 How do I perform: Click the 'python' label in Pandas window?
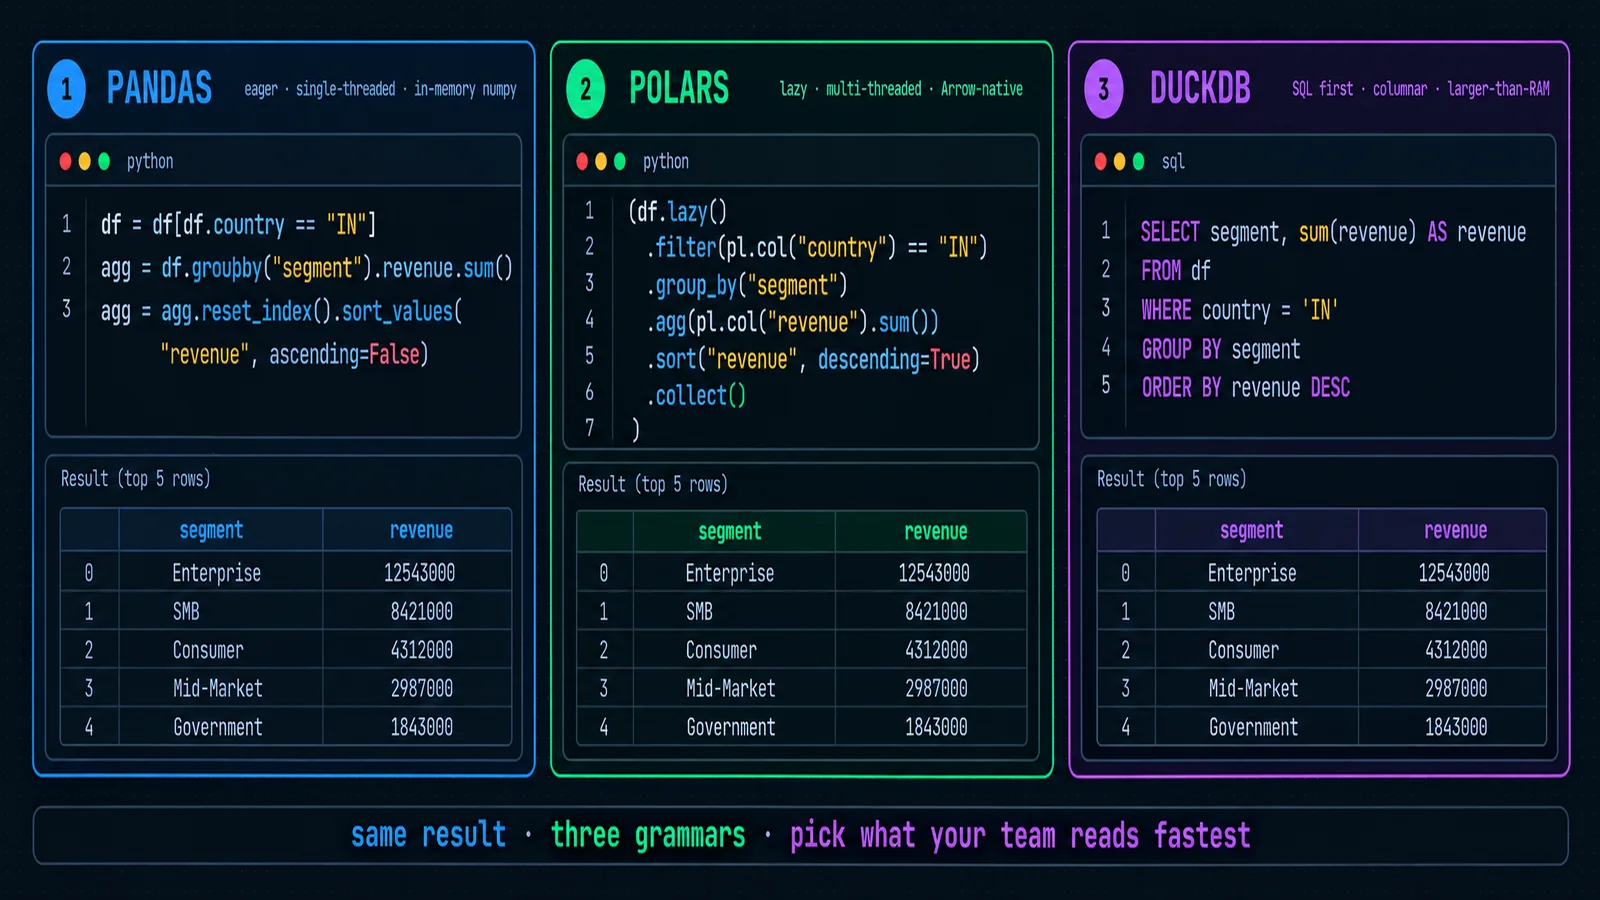(150, 161)
